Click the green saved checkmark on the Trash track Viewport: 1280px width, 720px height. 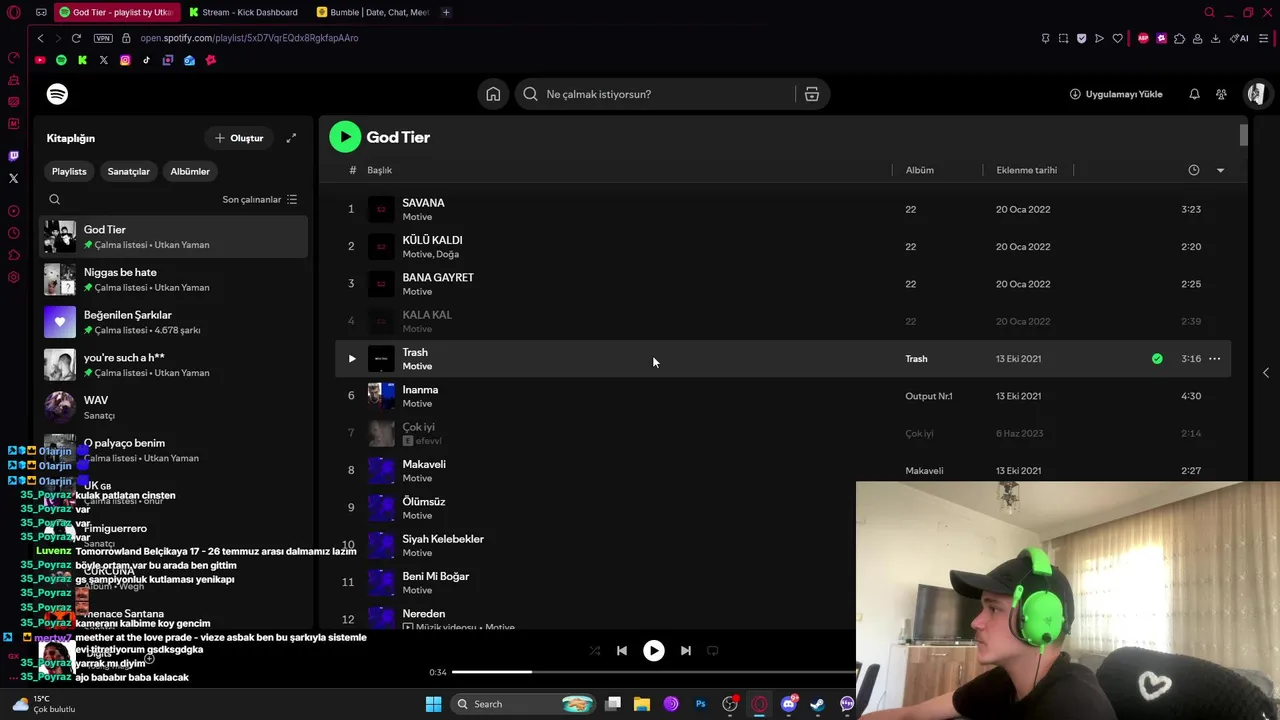[x=1157, y=359]
